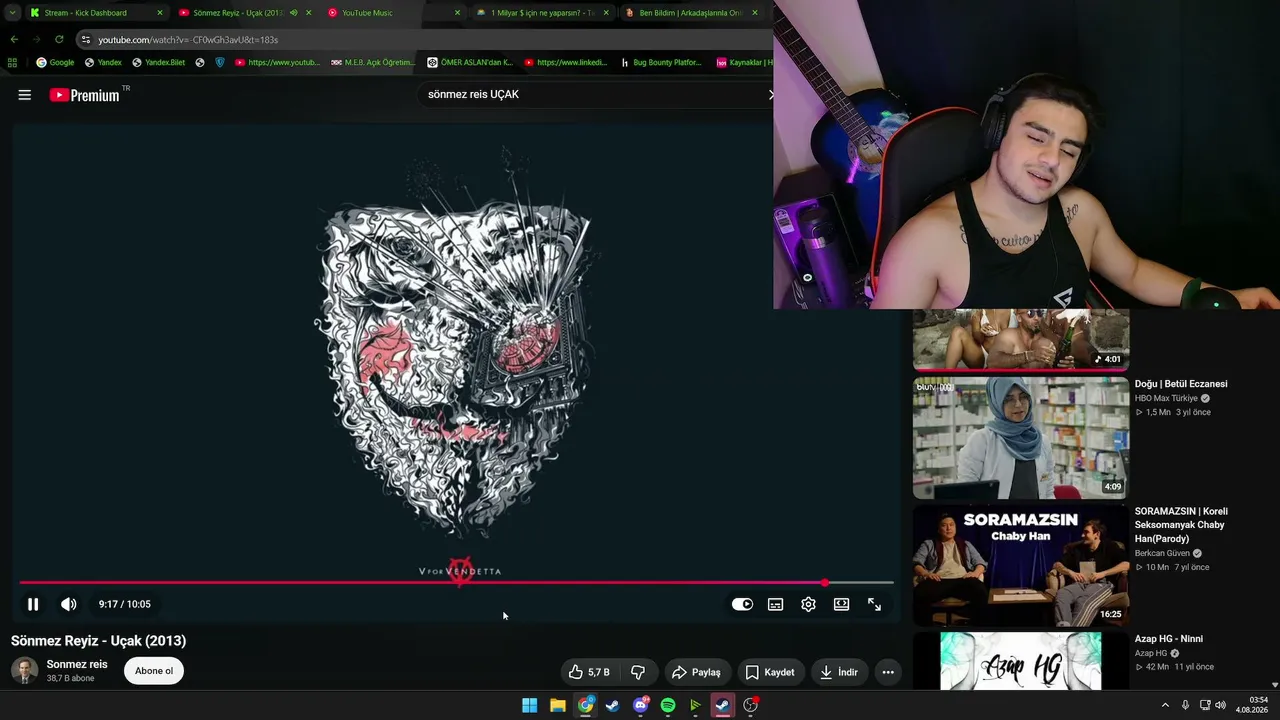The width and height of the screenshot is (1280, 720).
Task: Open the Sonmez reis channel avatar
Action: (x=25, y=671)
